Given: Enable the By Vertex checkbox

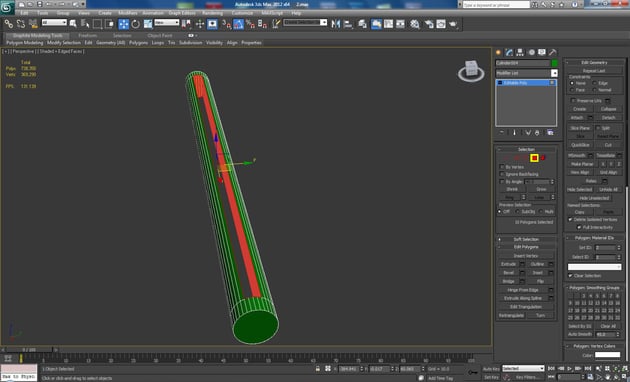Looking at the screenshot, I should click(x=502, y=167).
